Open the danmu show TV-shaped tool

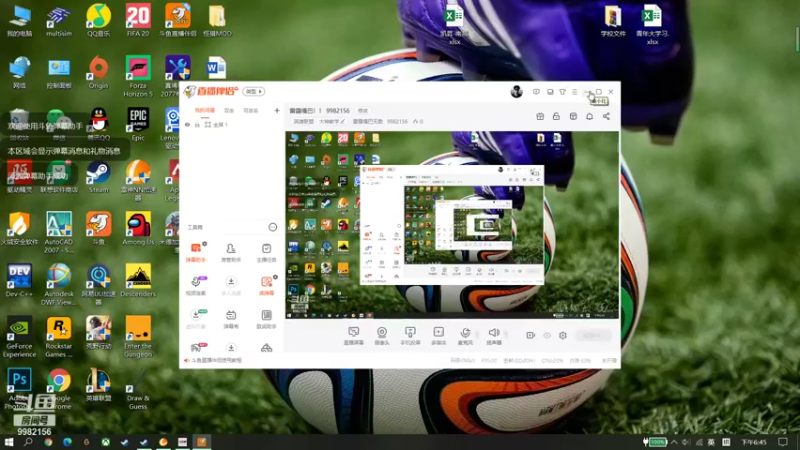pos(231,319)
